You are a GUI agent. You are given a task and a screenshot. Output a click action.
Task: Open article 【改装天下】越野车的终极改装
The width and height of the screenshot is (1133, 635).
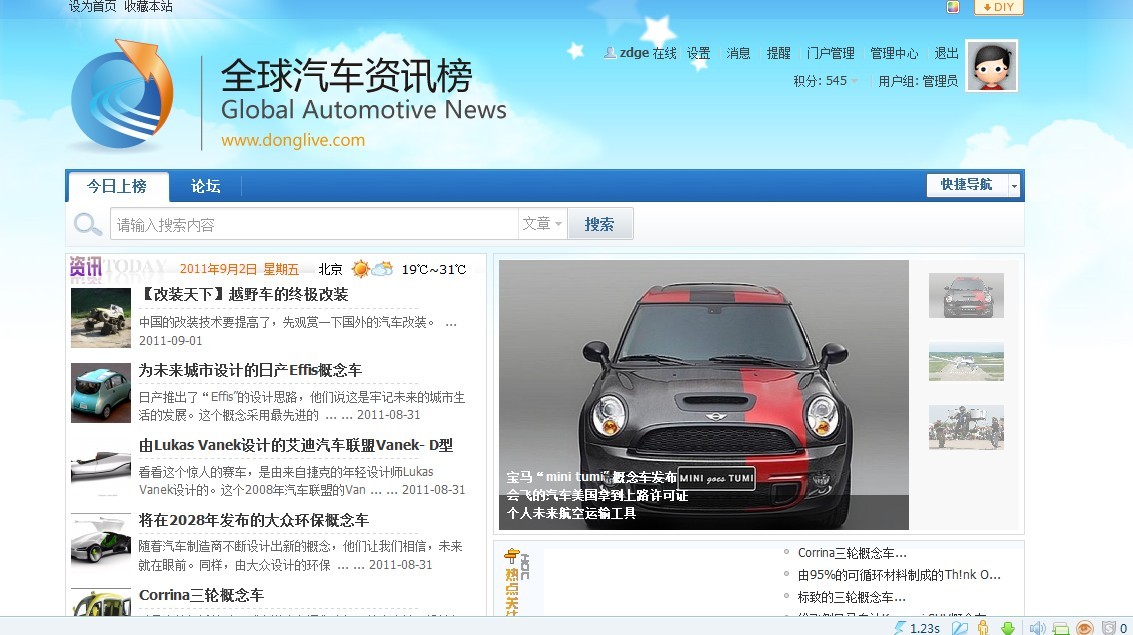244,294
